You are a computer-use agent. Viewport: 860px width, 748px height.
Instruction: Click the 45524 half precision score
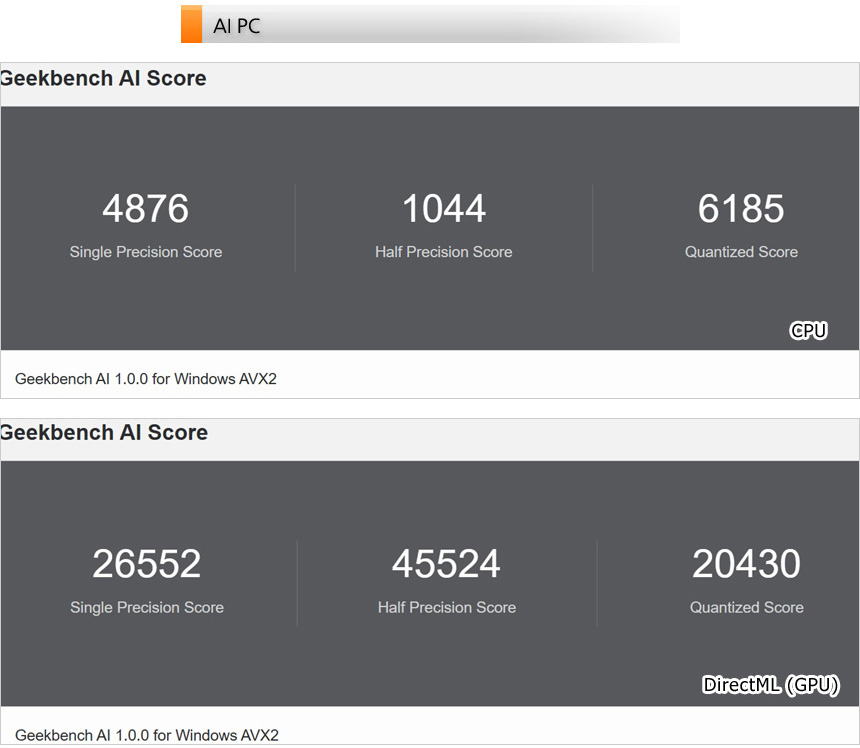(x=447, y=564)
